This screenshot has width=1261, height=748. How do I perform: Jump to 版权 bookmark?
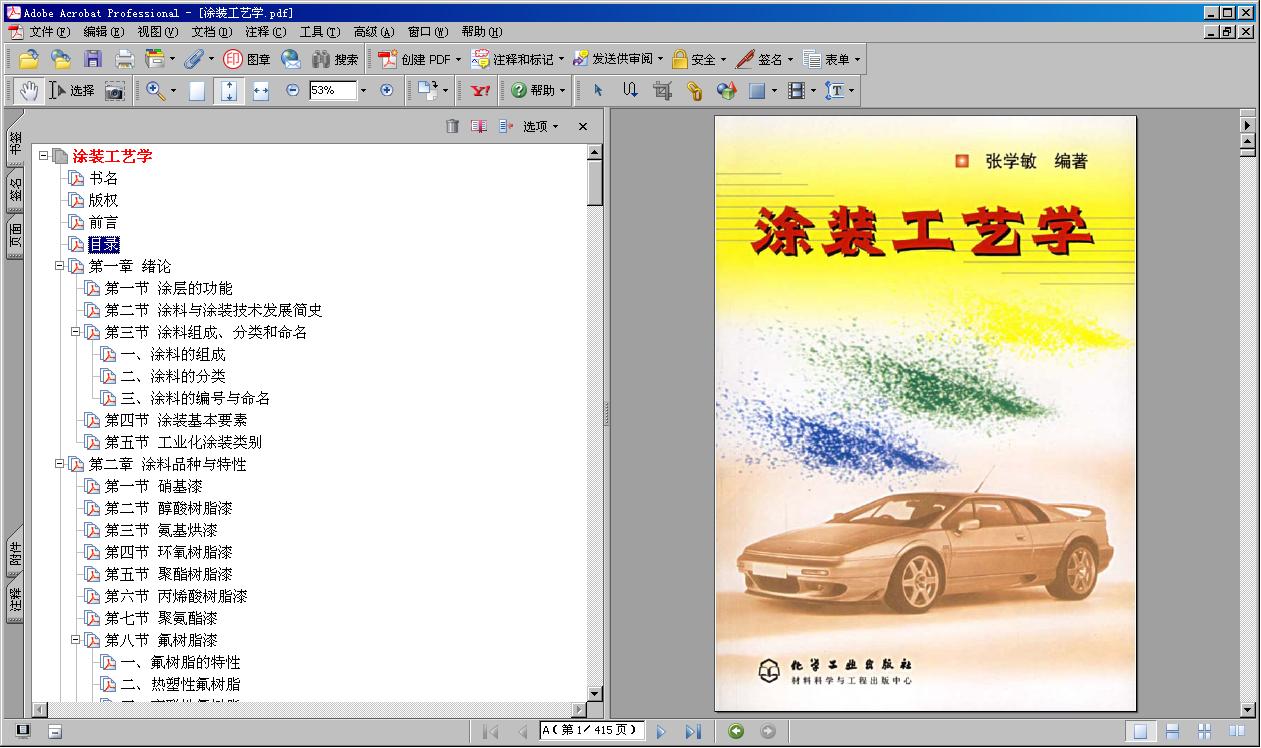103,200
